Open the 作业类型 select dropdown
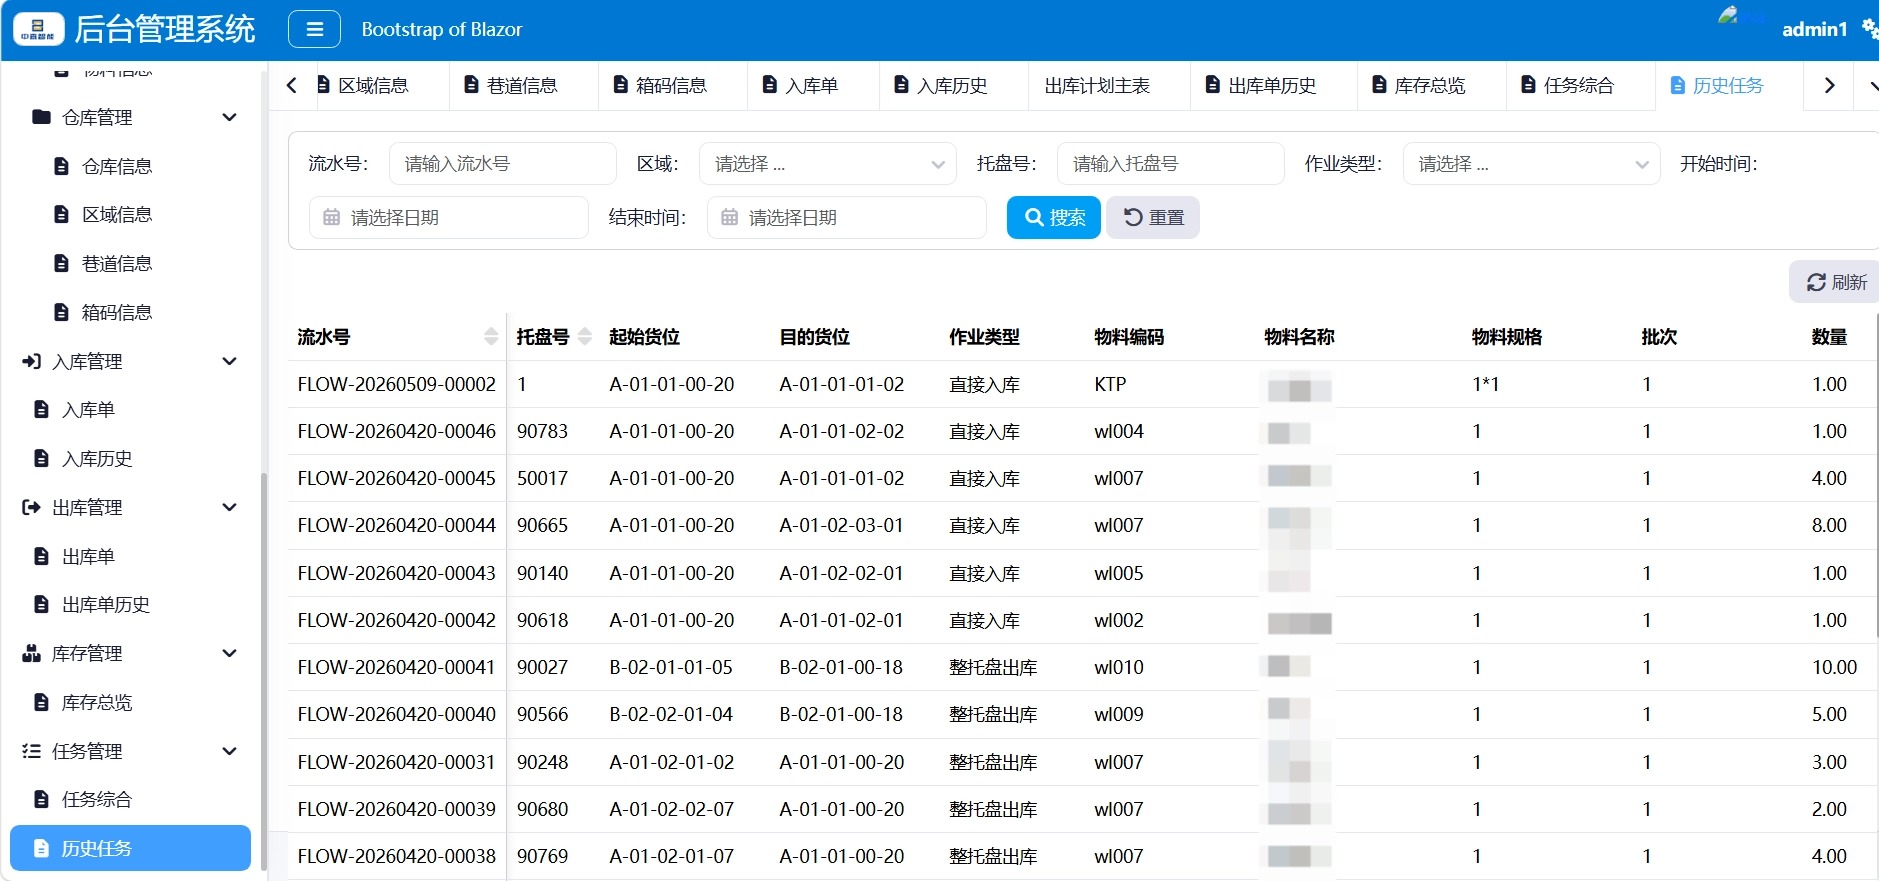The height and width of the screenshot is (881, 1879). pos(1531,164)
